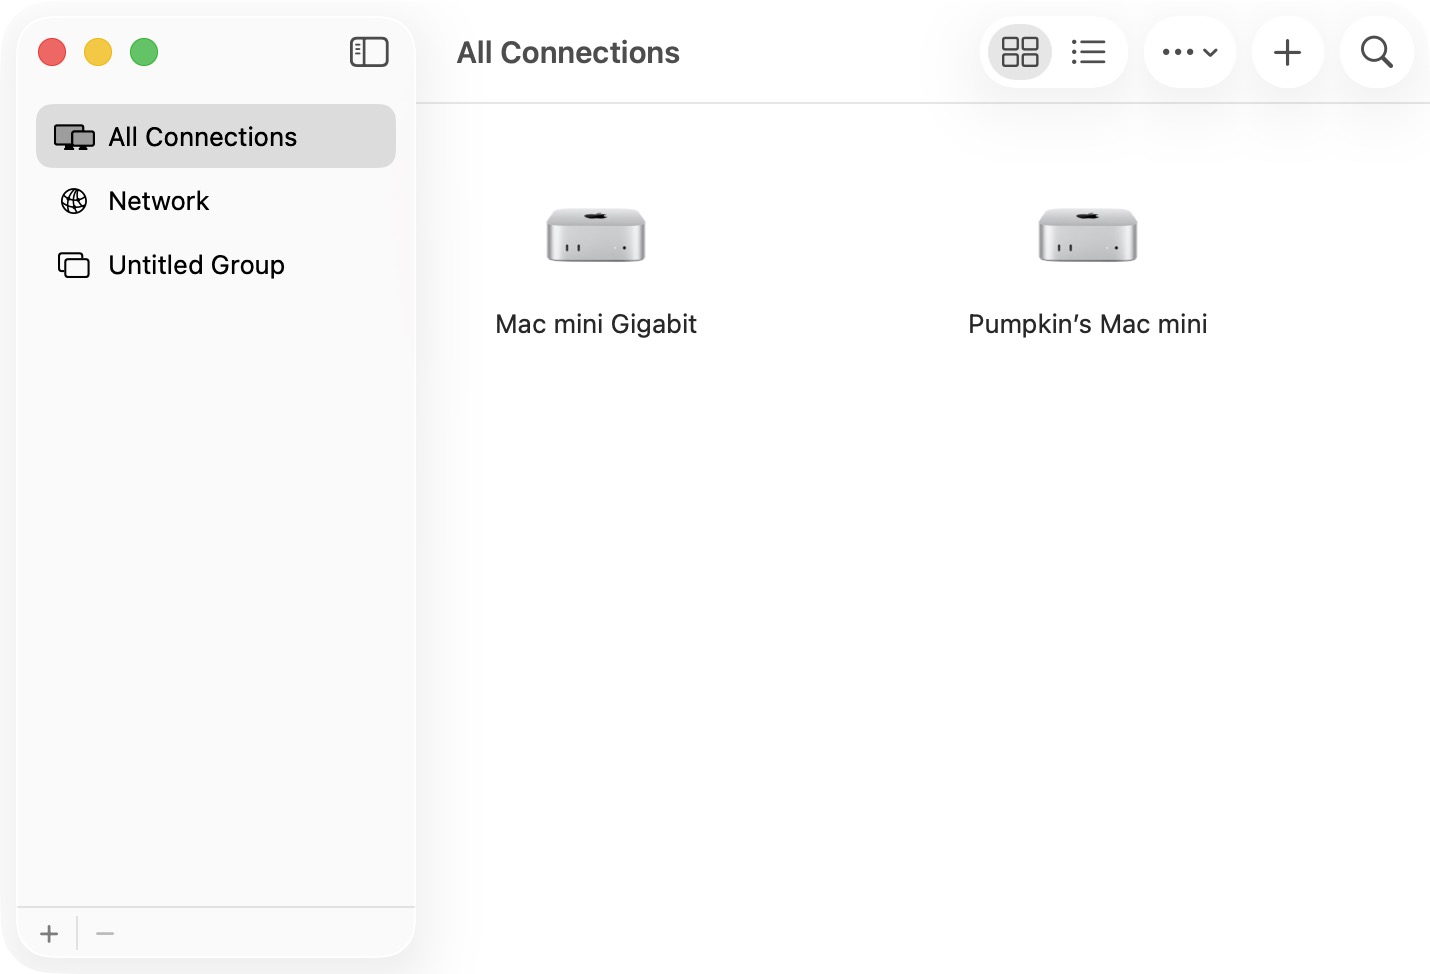Click the grid view icon
This screenshot has height=974, width=1430.
1019,52
